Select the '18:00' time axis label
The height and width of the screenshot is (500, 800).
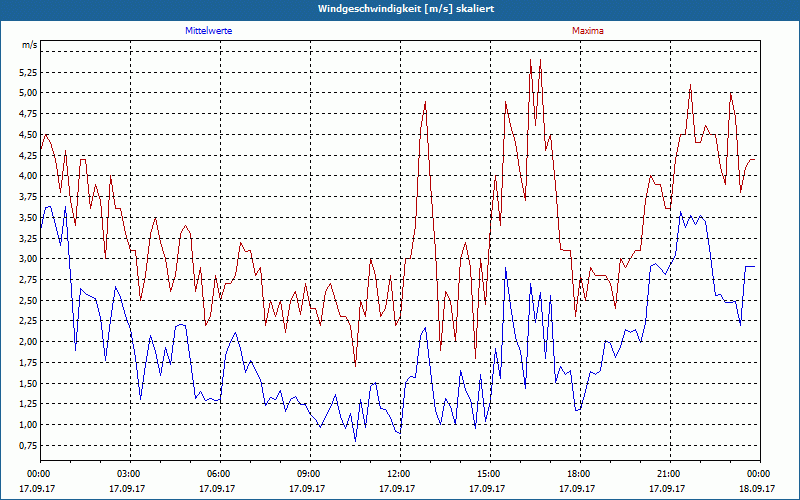point(580,474)
